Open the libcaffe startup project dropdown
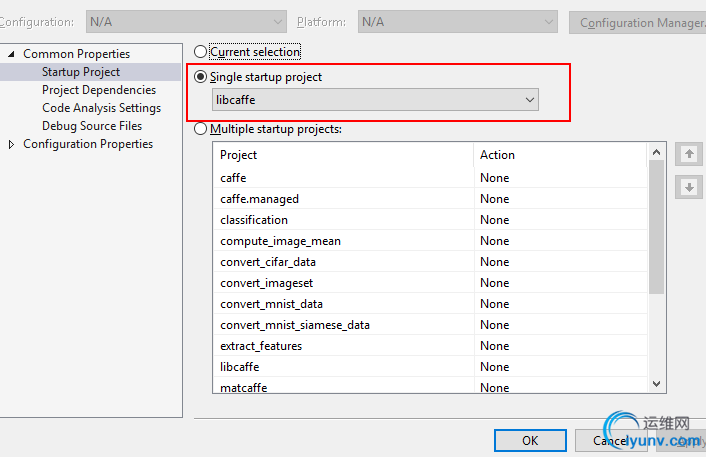706x457 pixels. point(376,99)
